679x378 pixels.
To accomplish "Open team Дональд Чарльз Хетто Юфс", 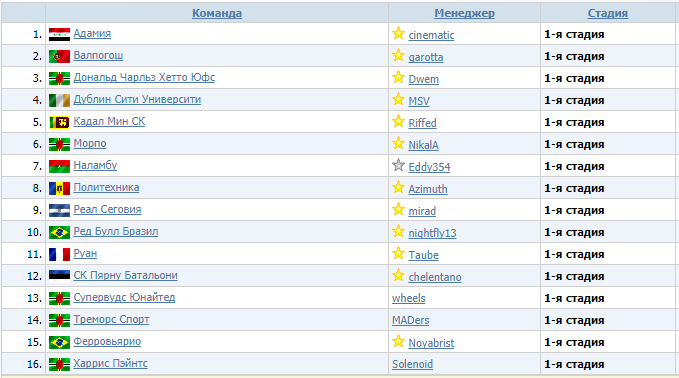I will [x=144, y=78].
